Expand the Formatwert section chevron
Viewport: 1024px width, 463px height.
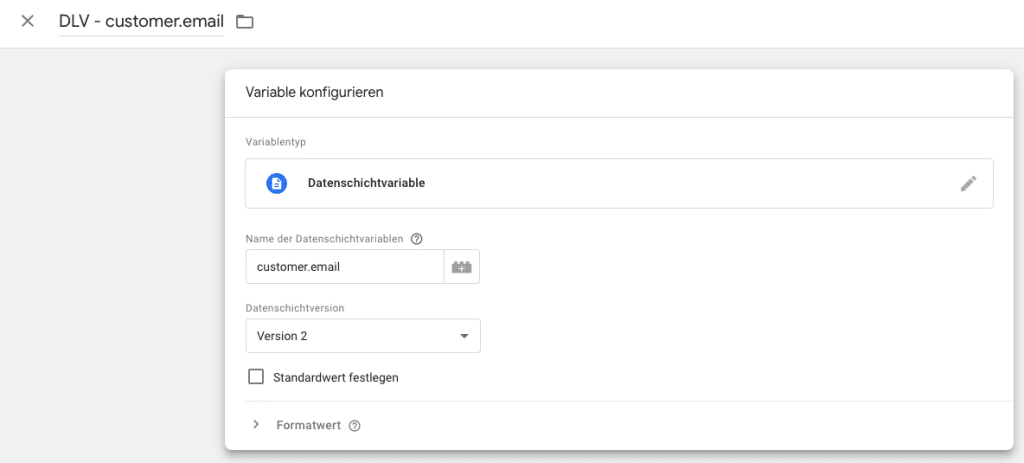[x=256, y=424]
